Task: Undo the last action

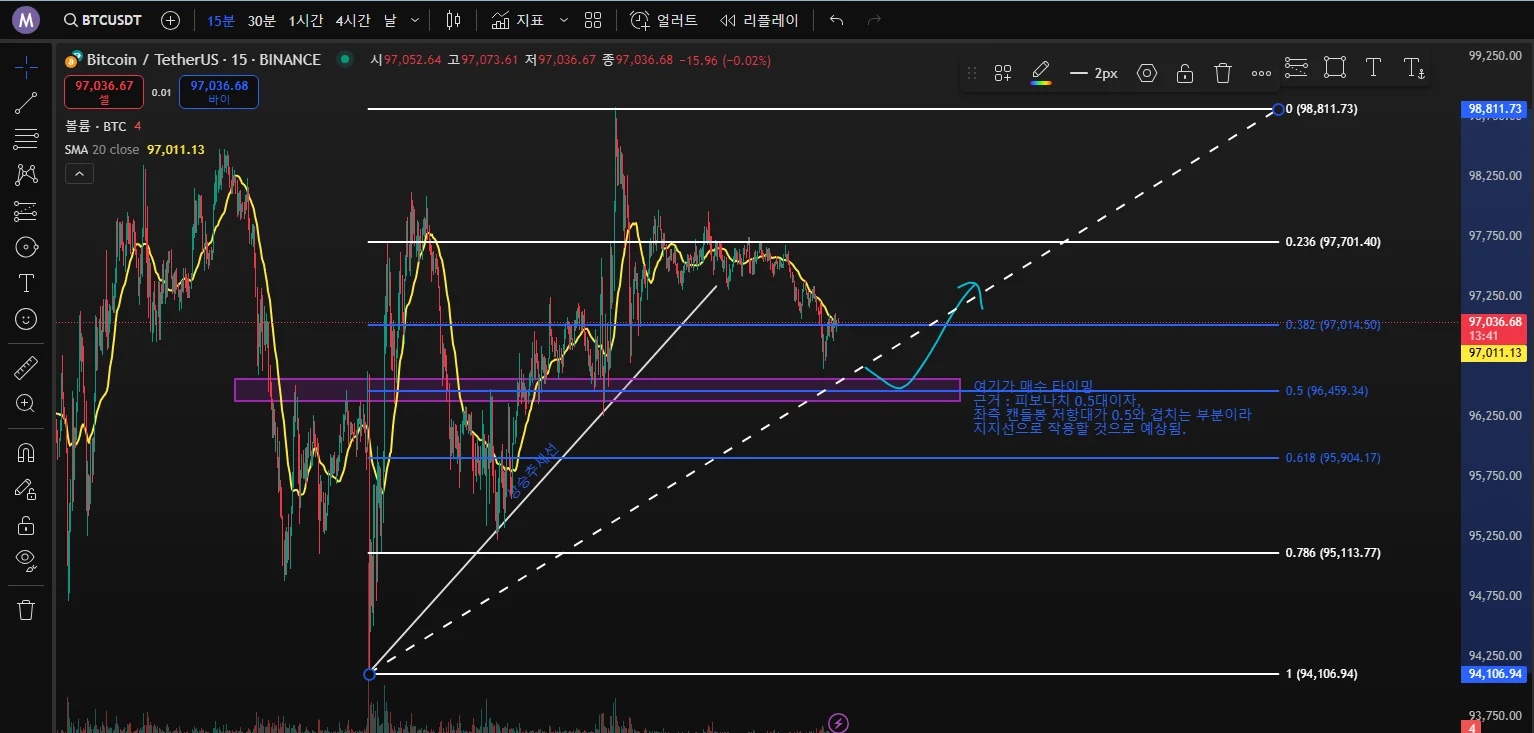Action: (x=837, y=20)
